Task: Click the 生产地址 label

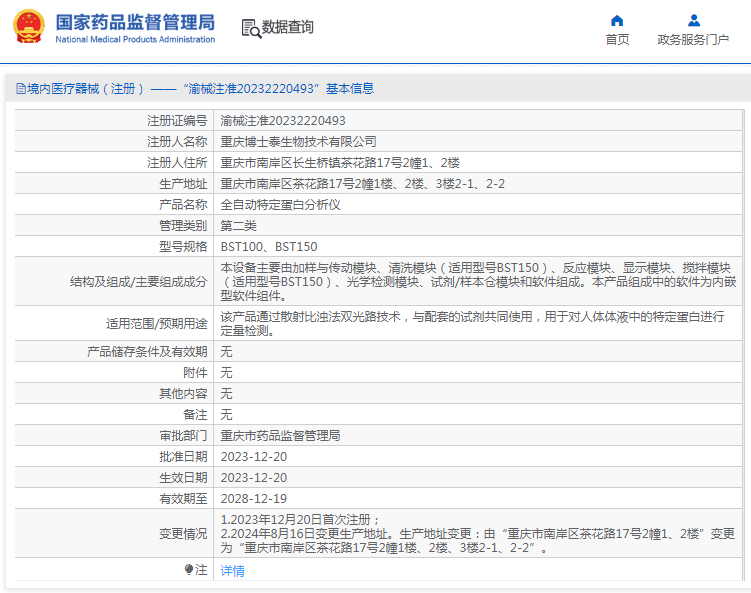Action: point(183,184)
